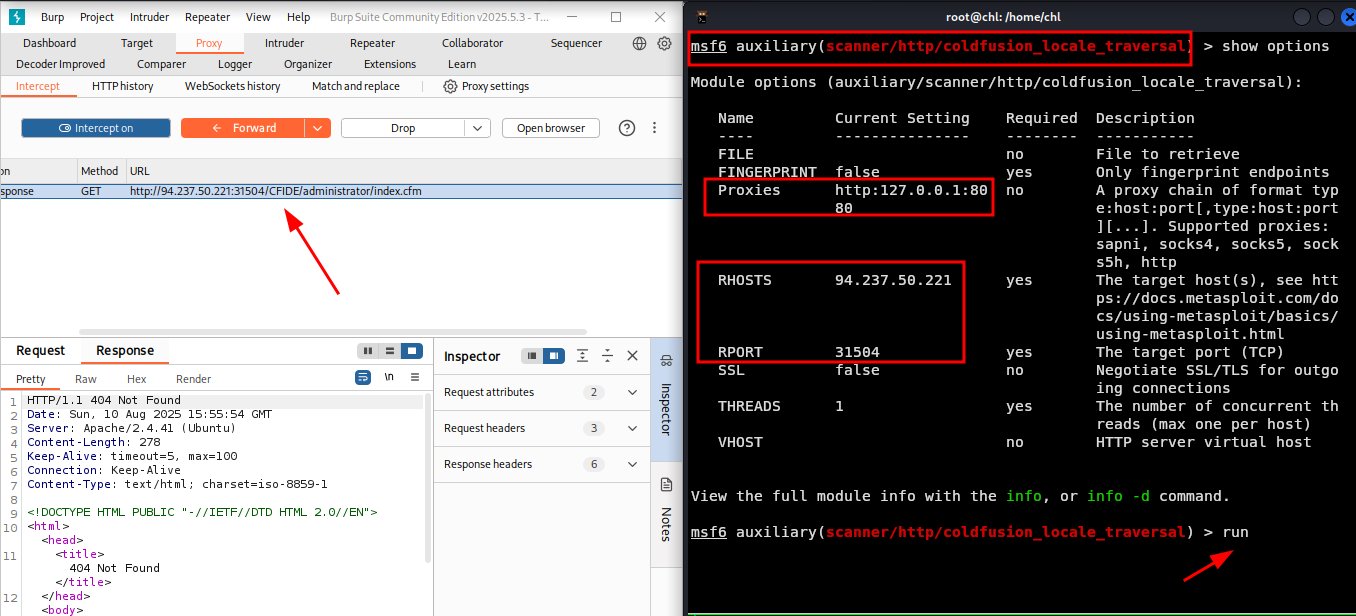
Task: Select the Raw view tab
Action: pos(86,379)
